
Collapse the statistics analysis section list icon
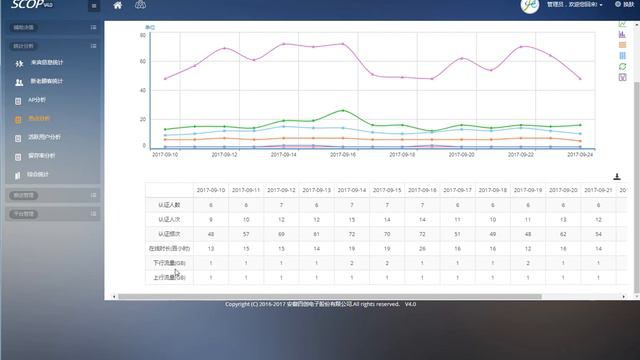pos(93,46)
